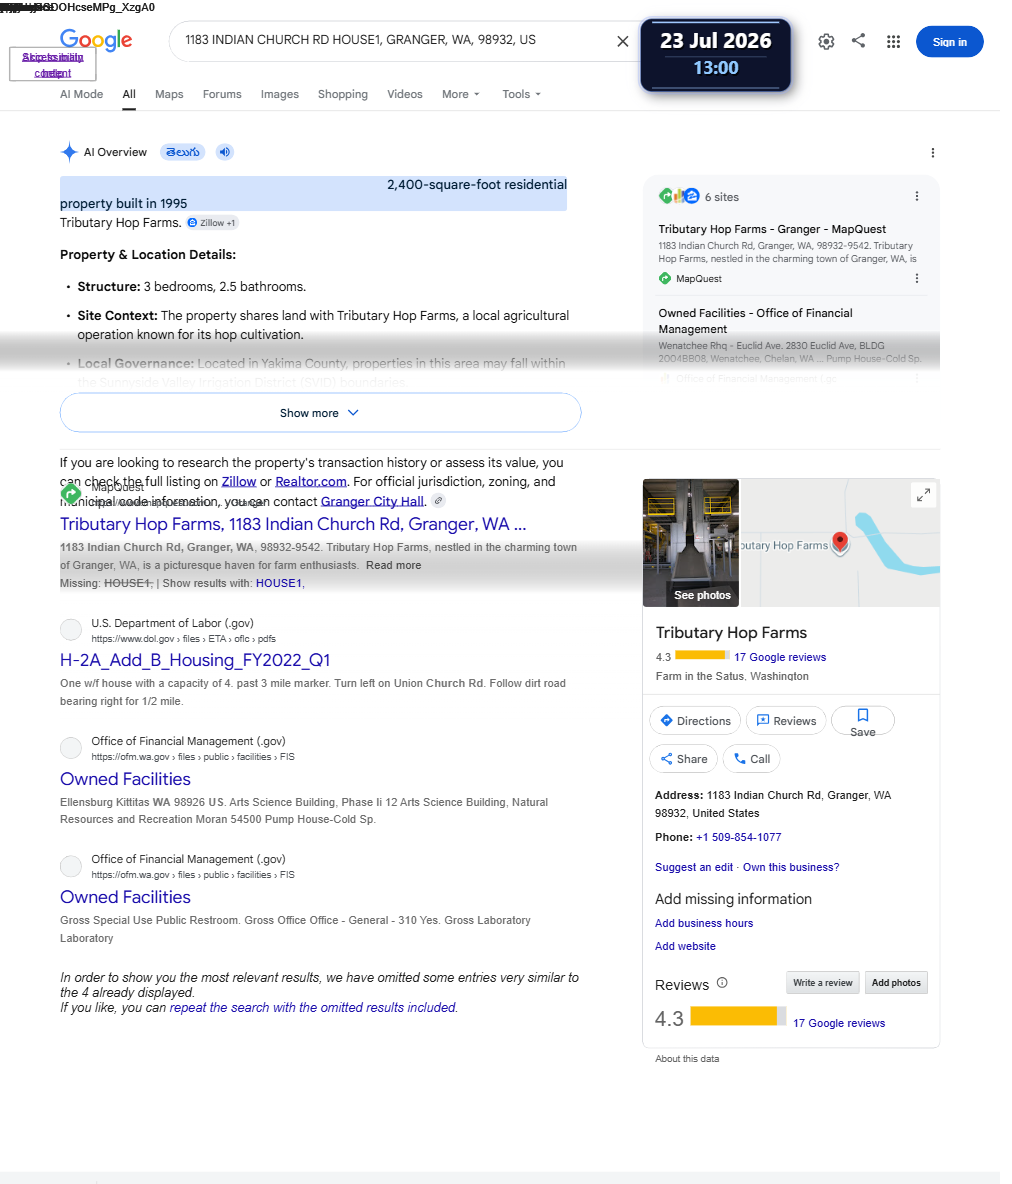Show results with HOUSE1 link
The image size is (1012, 1184).
pyautogui.click(x=279, y=583)
